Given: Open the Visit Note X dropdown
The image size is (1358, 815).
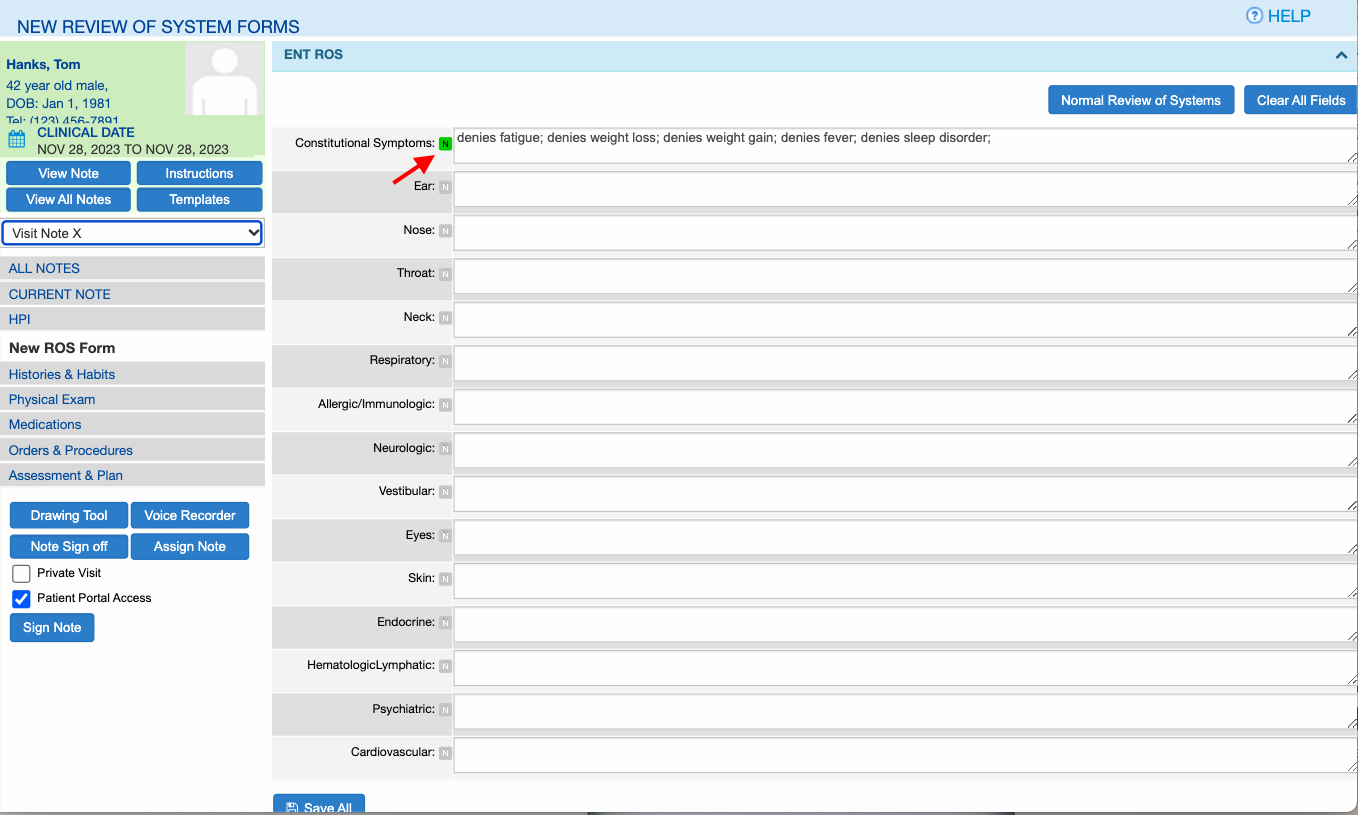Looking at the screenshot, I should coord(132,233).
